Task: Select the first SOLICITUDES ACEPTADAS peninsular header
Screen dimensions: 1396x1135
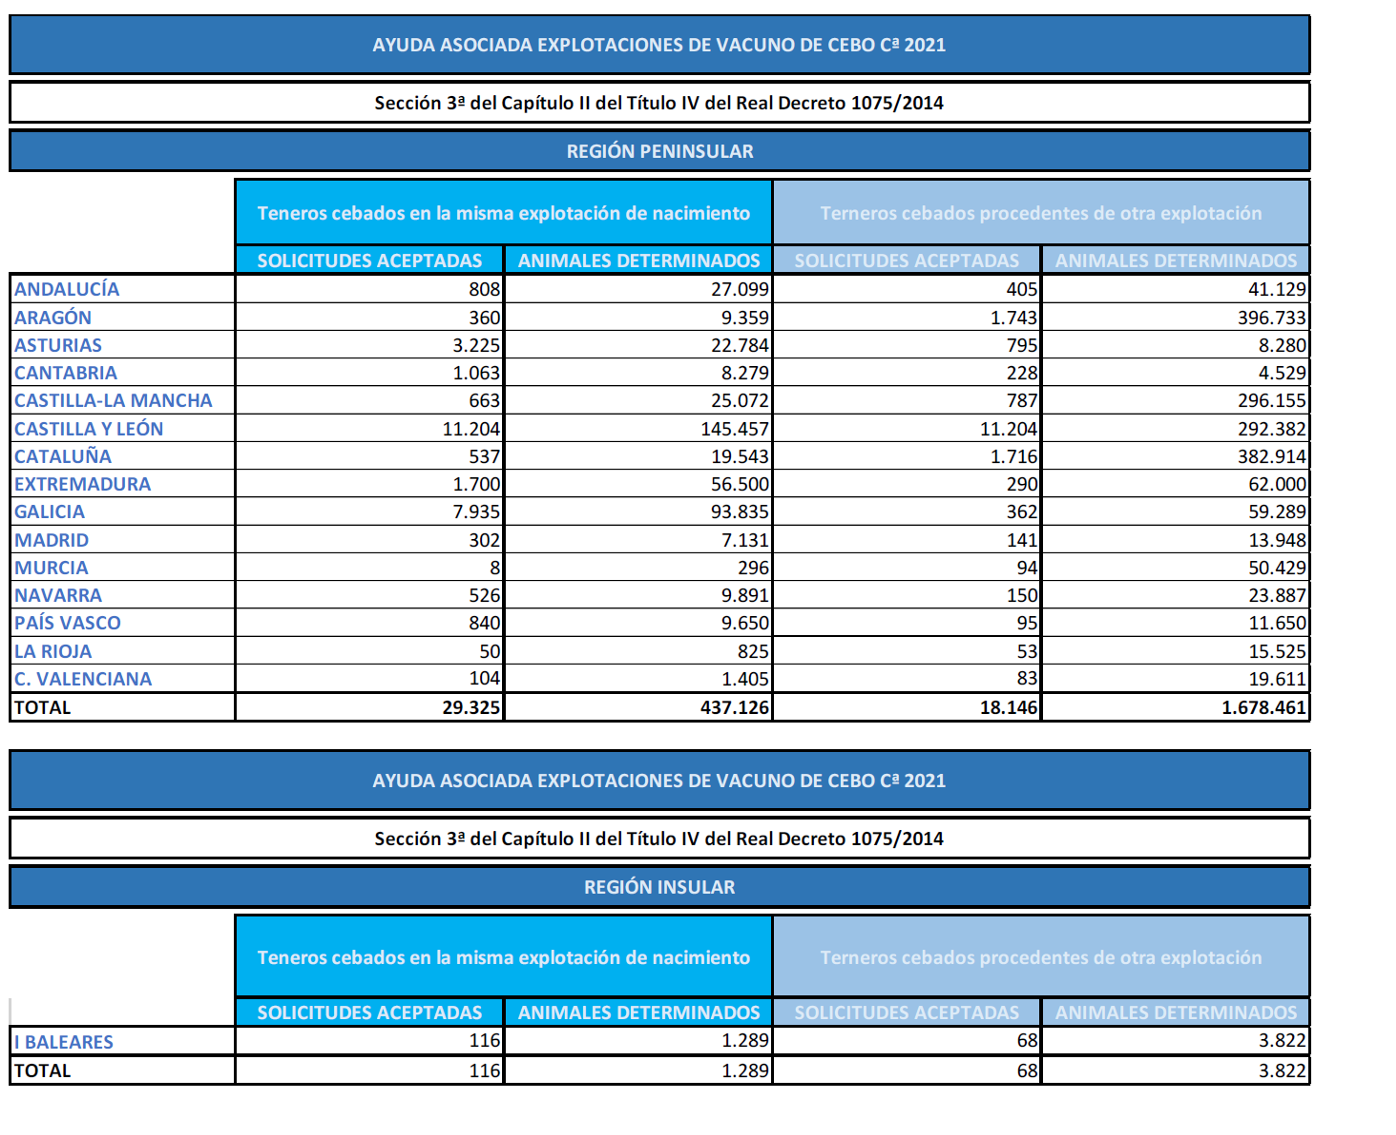Action: tap(370, 260)
